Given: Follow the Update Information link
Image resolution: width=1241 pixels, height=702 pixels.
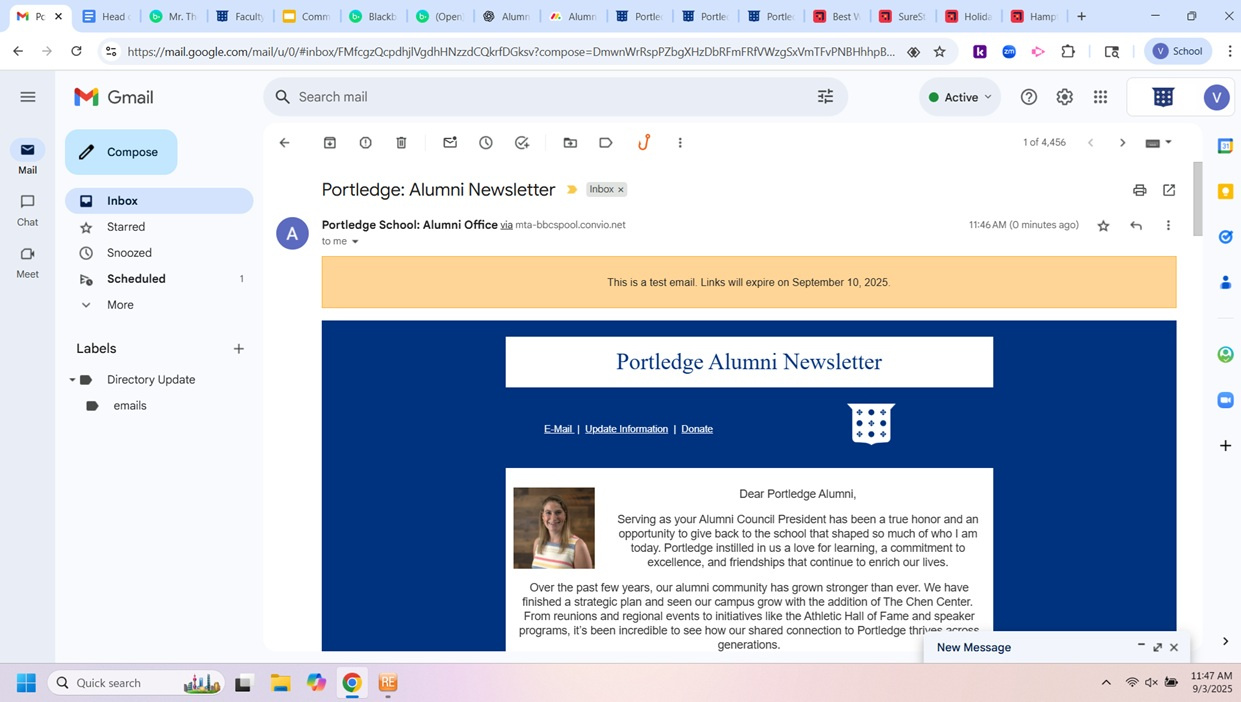Looking at the screenshot, I should point(626,429).
